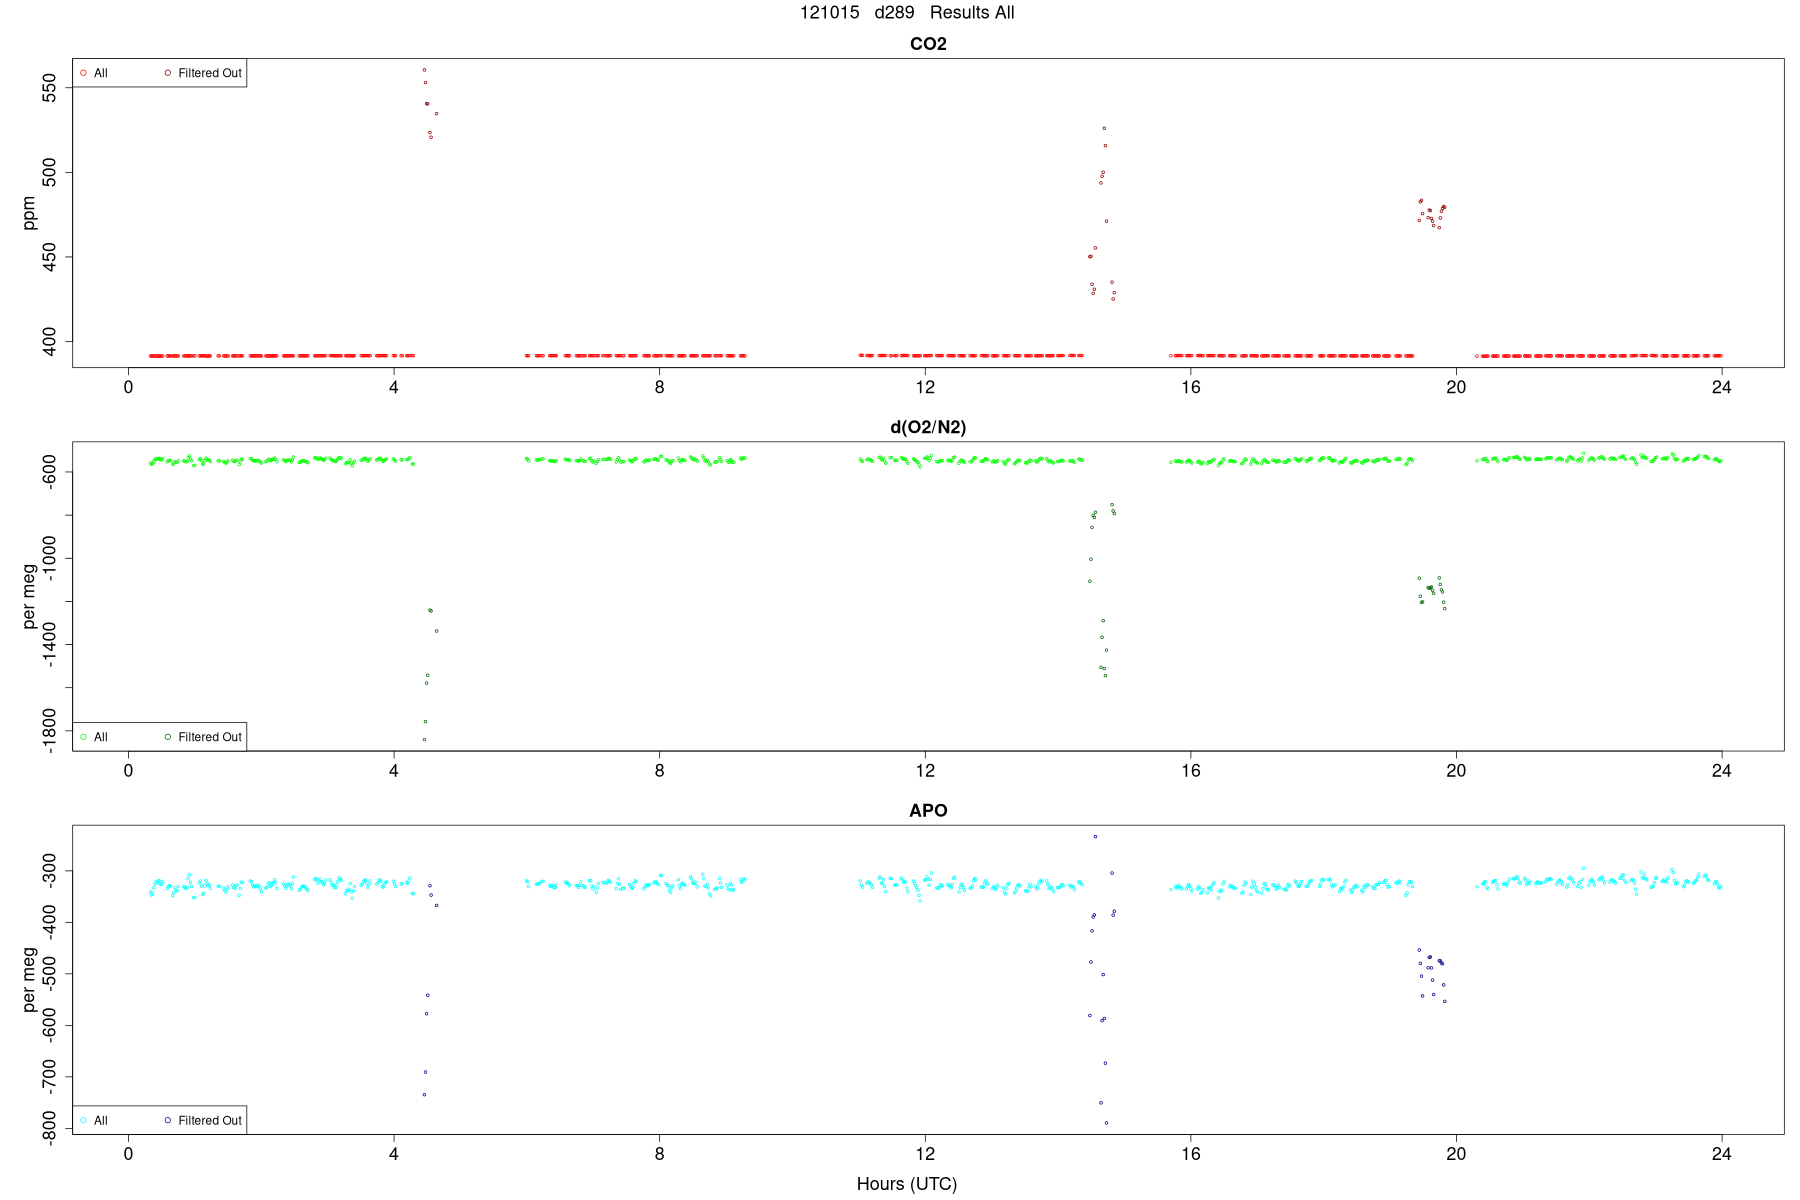Click the 12 hour tick under CO2 plot

(x=925, y=387)
